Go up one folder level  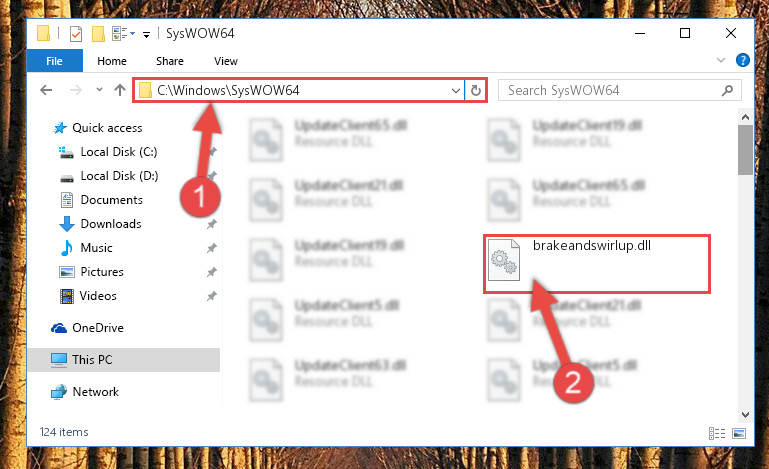click(120, 90)
